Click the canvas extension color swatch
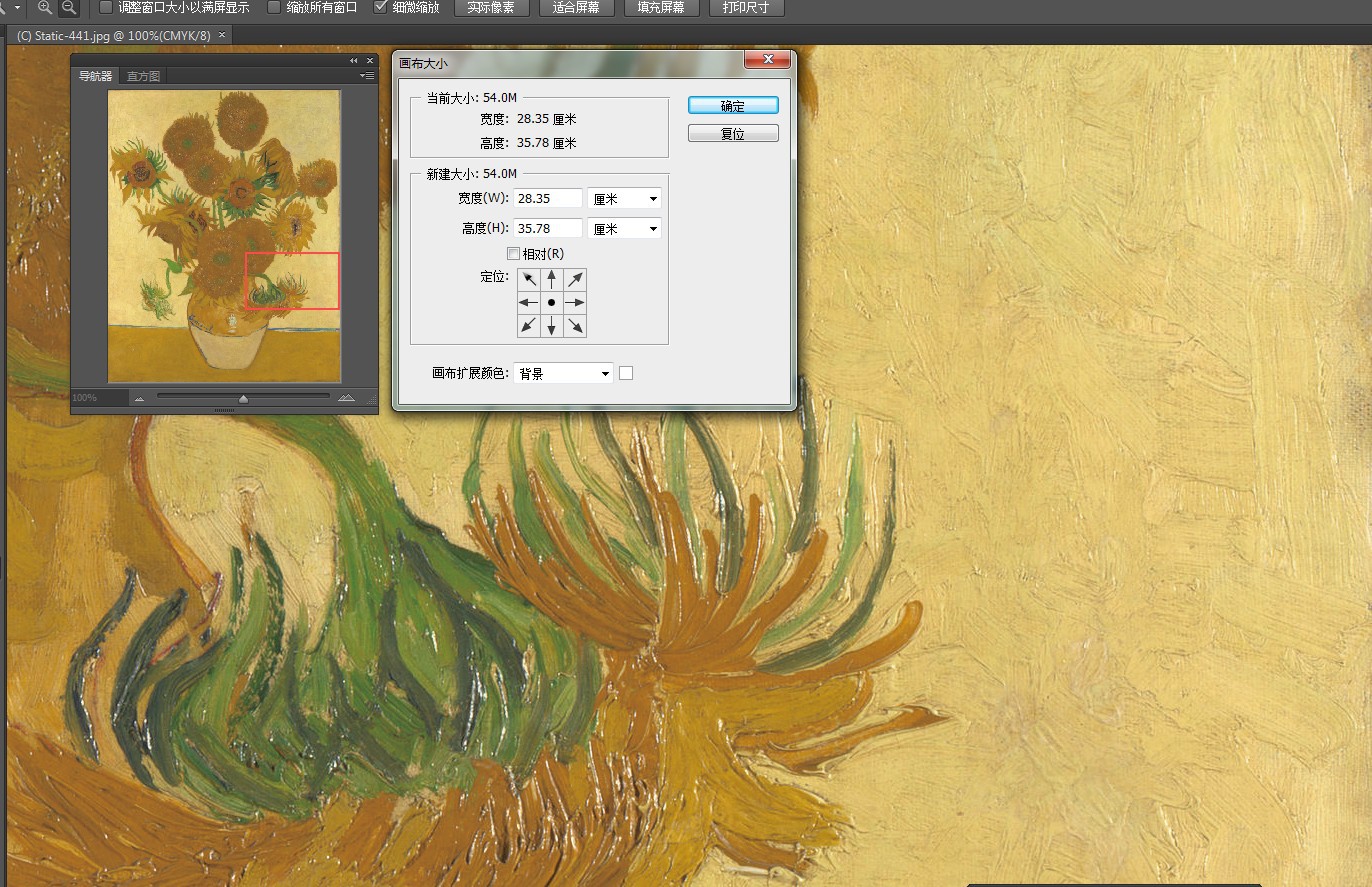1372x887 pixels. 626,374
